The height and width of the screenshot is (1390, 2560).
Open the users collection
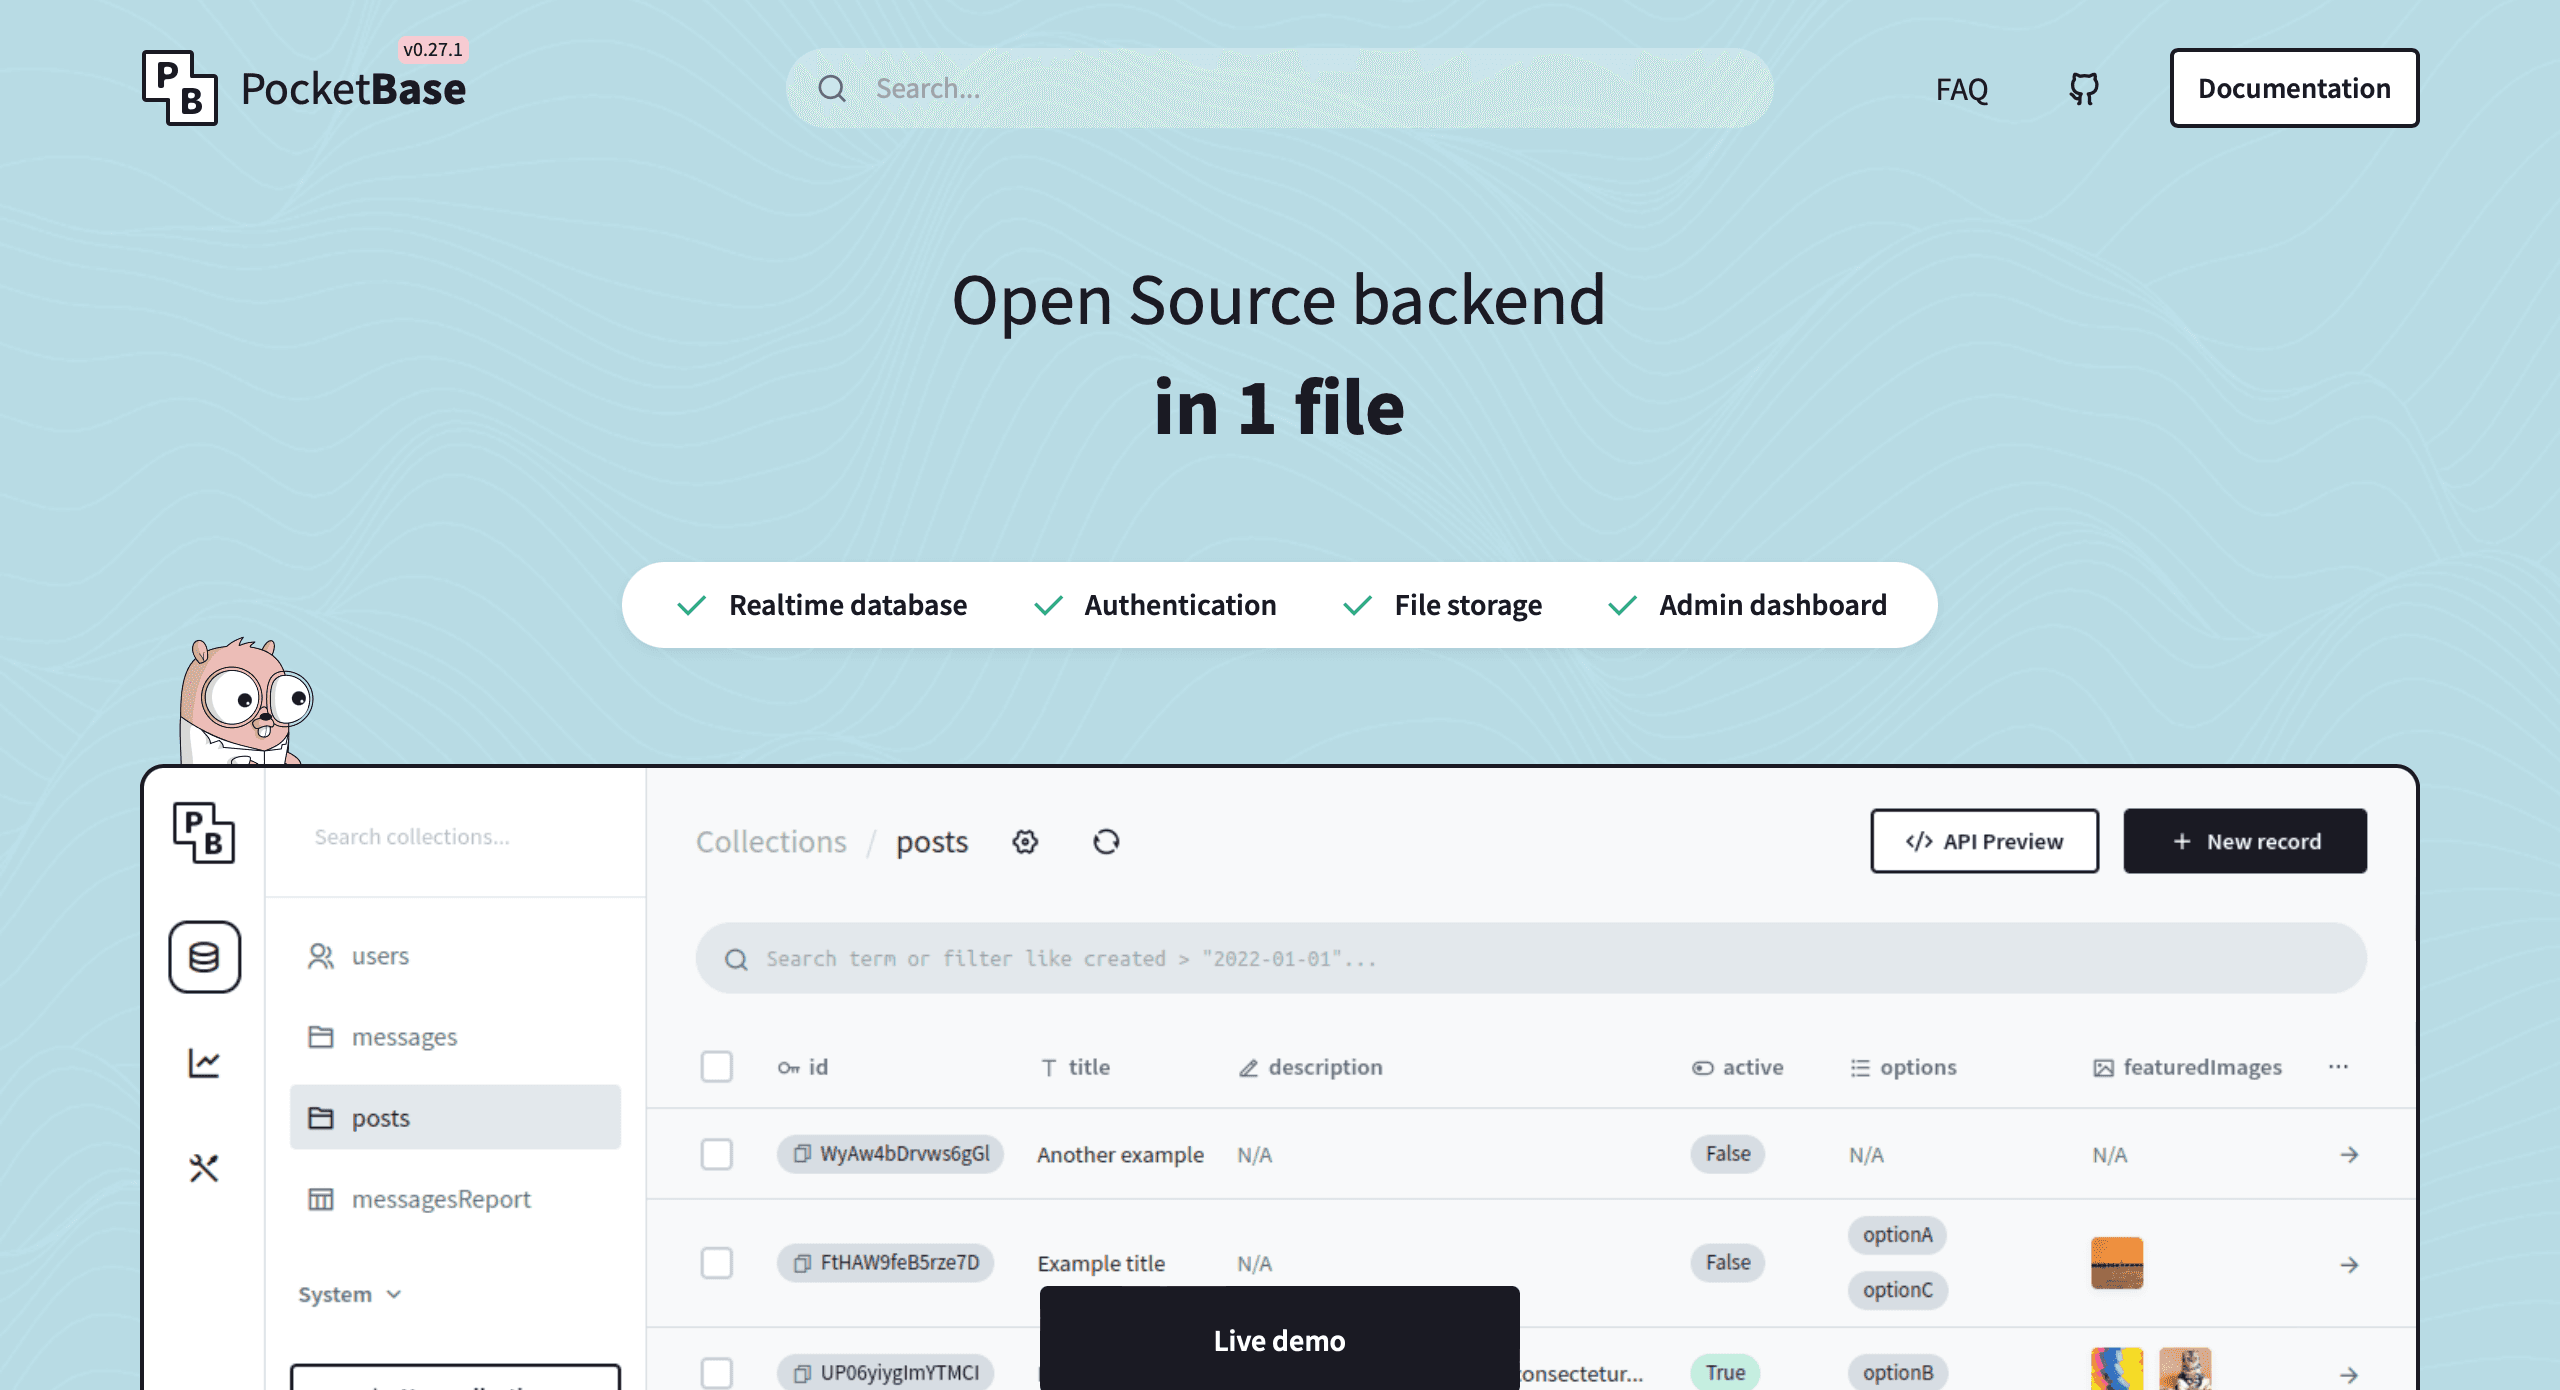(455, 956)
